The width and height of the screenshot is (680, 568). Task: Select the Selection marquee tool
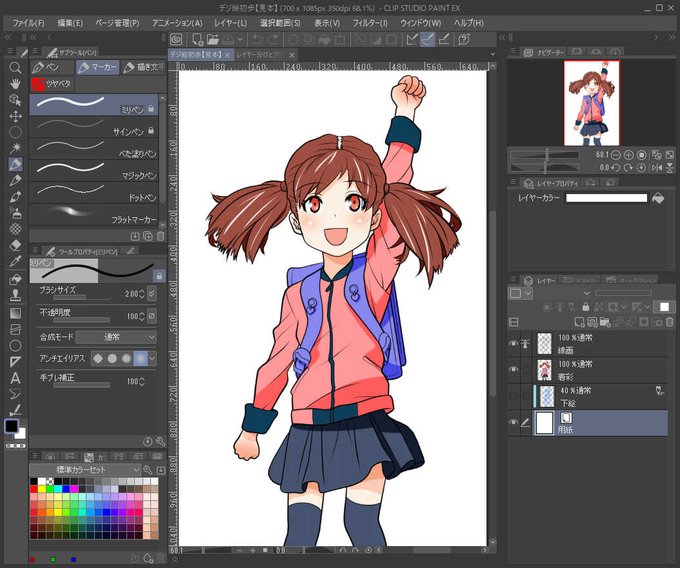(15, 132)
